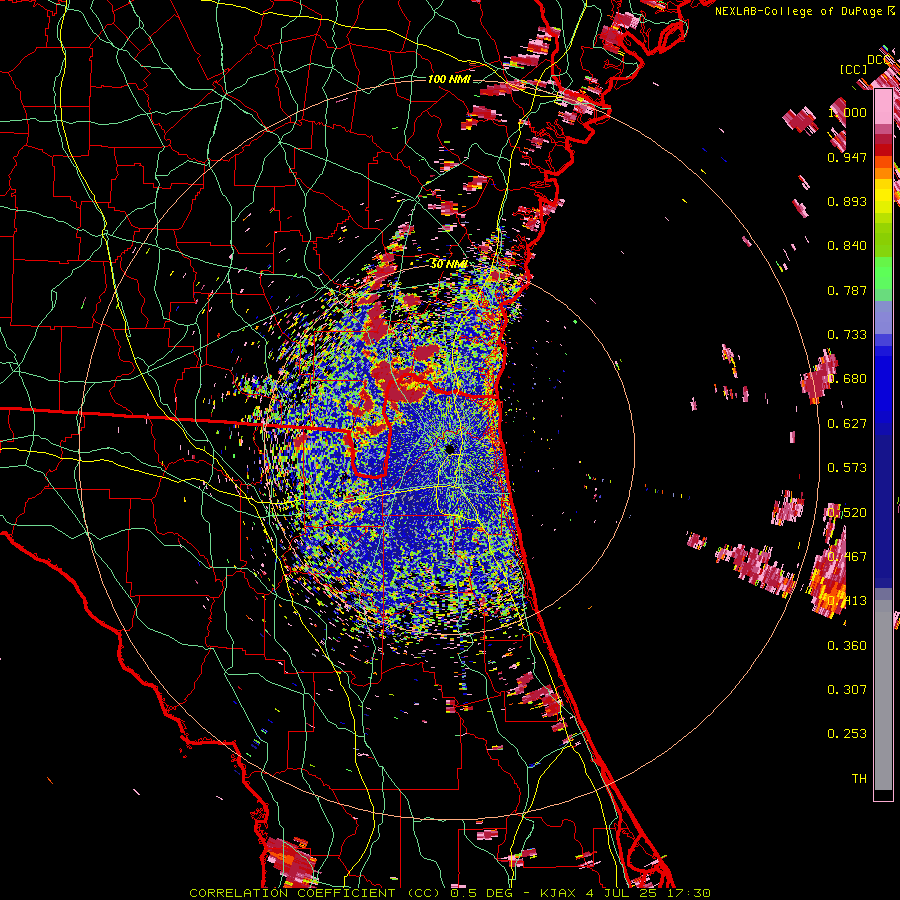Click the [CC] color scale header label
The image size is (900, 900).
[853, 69]
